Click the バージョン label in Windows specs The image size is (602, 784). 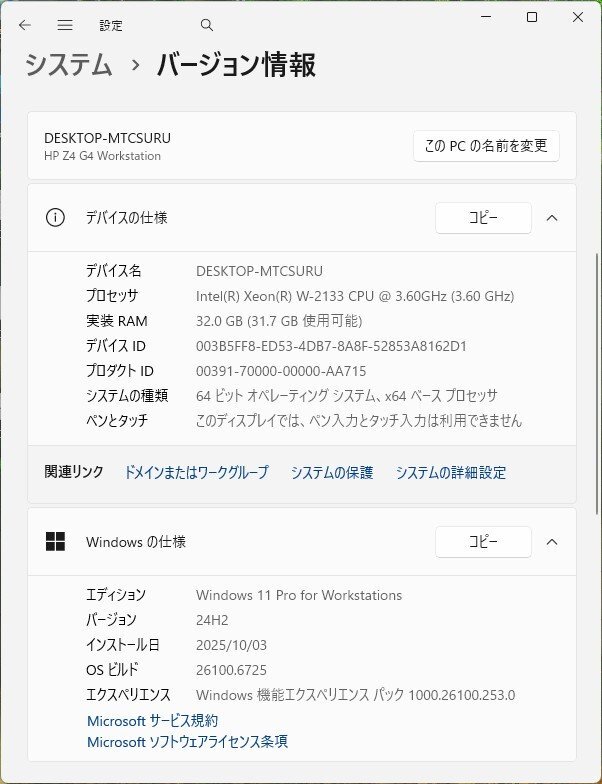[x=111, y=620]
